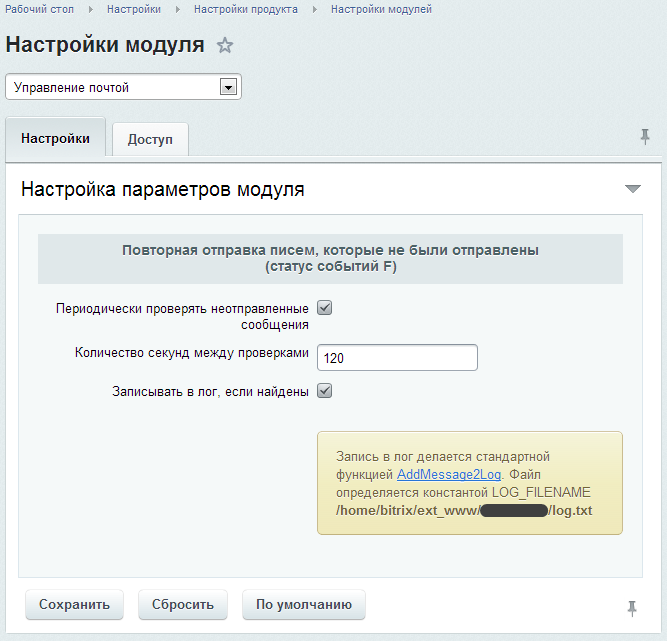Image resolution: width=667 pixels, height=641 pixels.
Task: Uncheck Записывать в лог, если найдены
Action: [324, 391]
